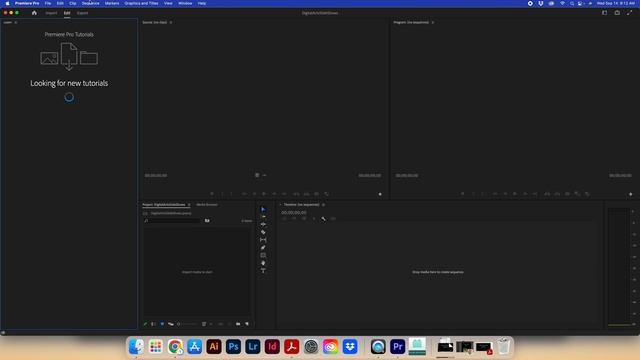Click New Bin icon in Project panel
The width and height of the screenshot is (640, 360).
(238, 324)
